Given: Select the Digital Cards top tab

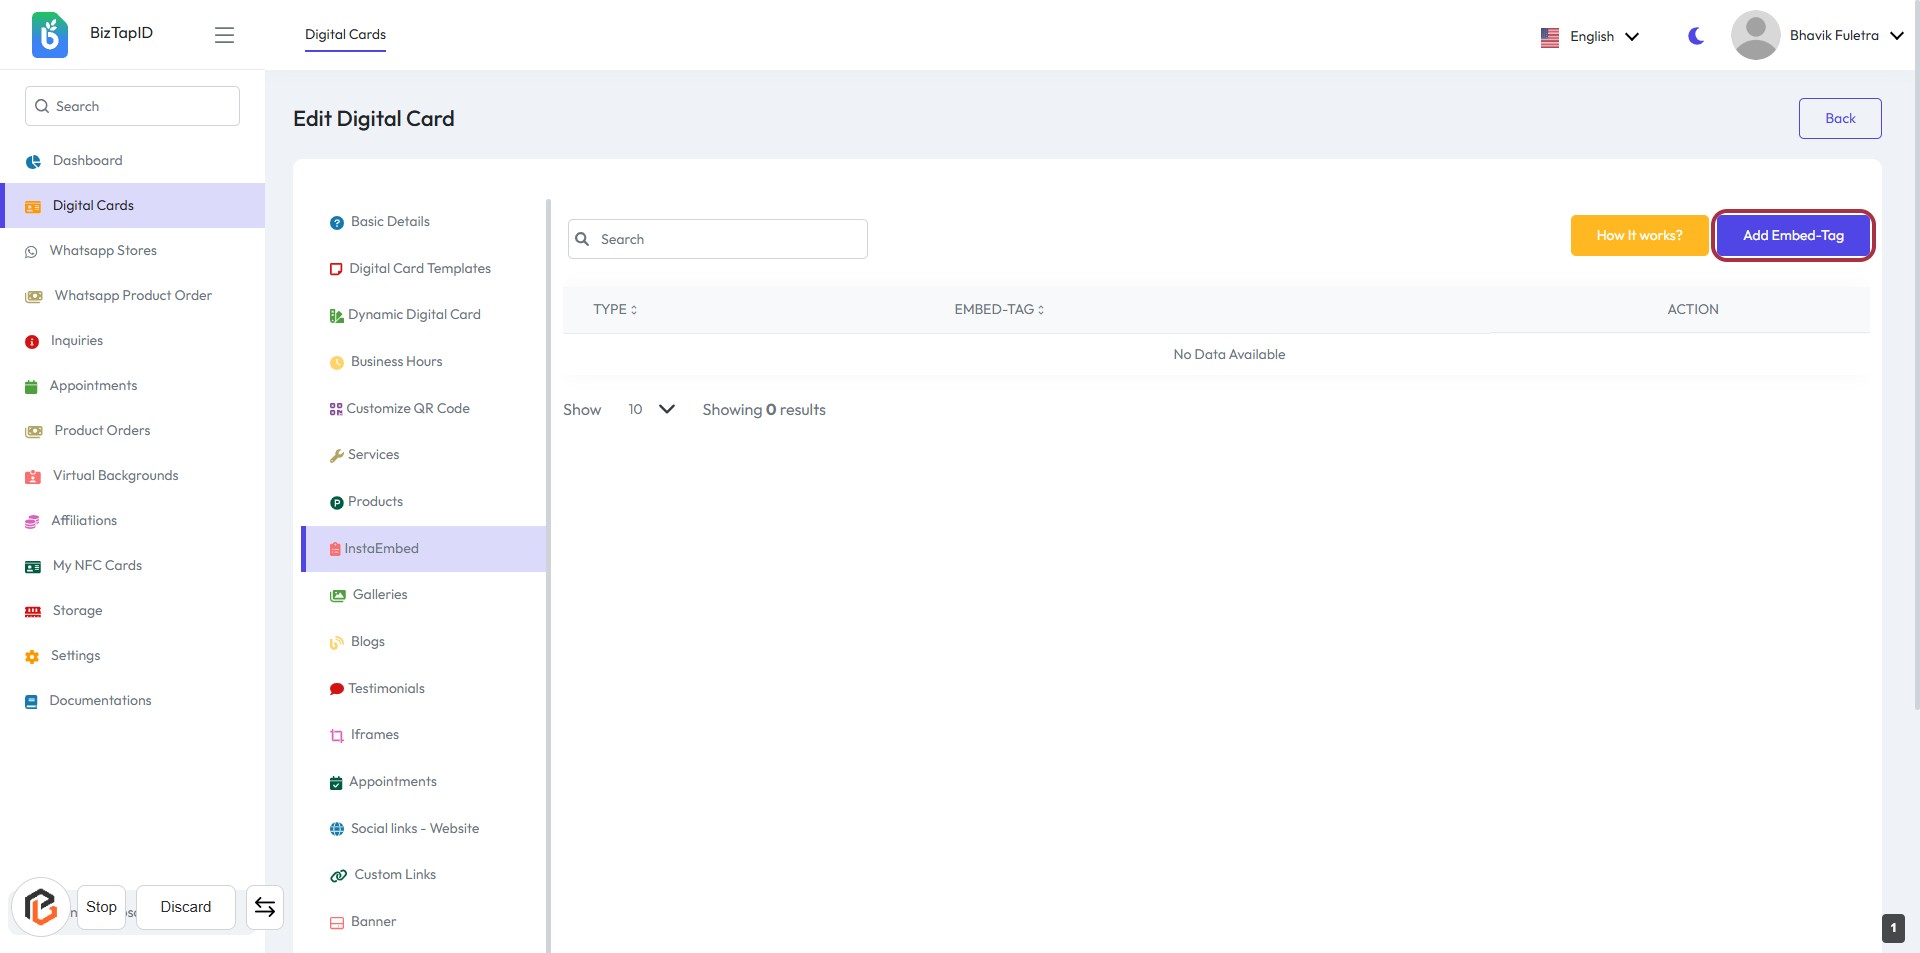Looking at the screenshot, I should pos(345,34).
